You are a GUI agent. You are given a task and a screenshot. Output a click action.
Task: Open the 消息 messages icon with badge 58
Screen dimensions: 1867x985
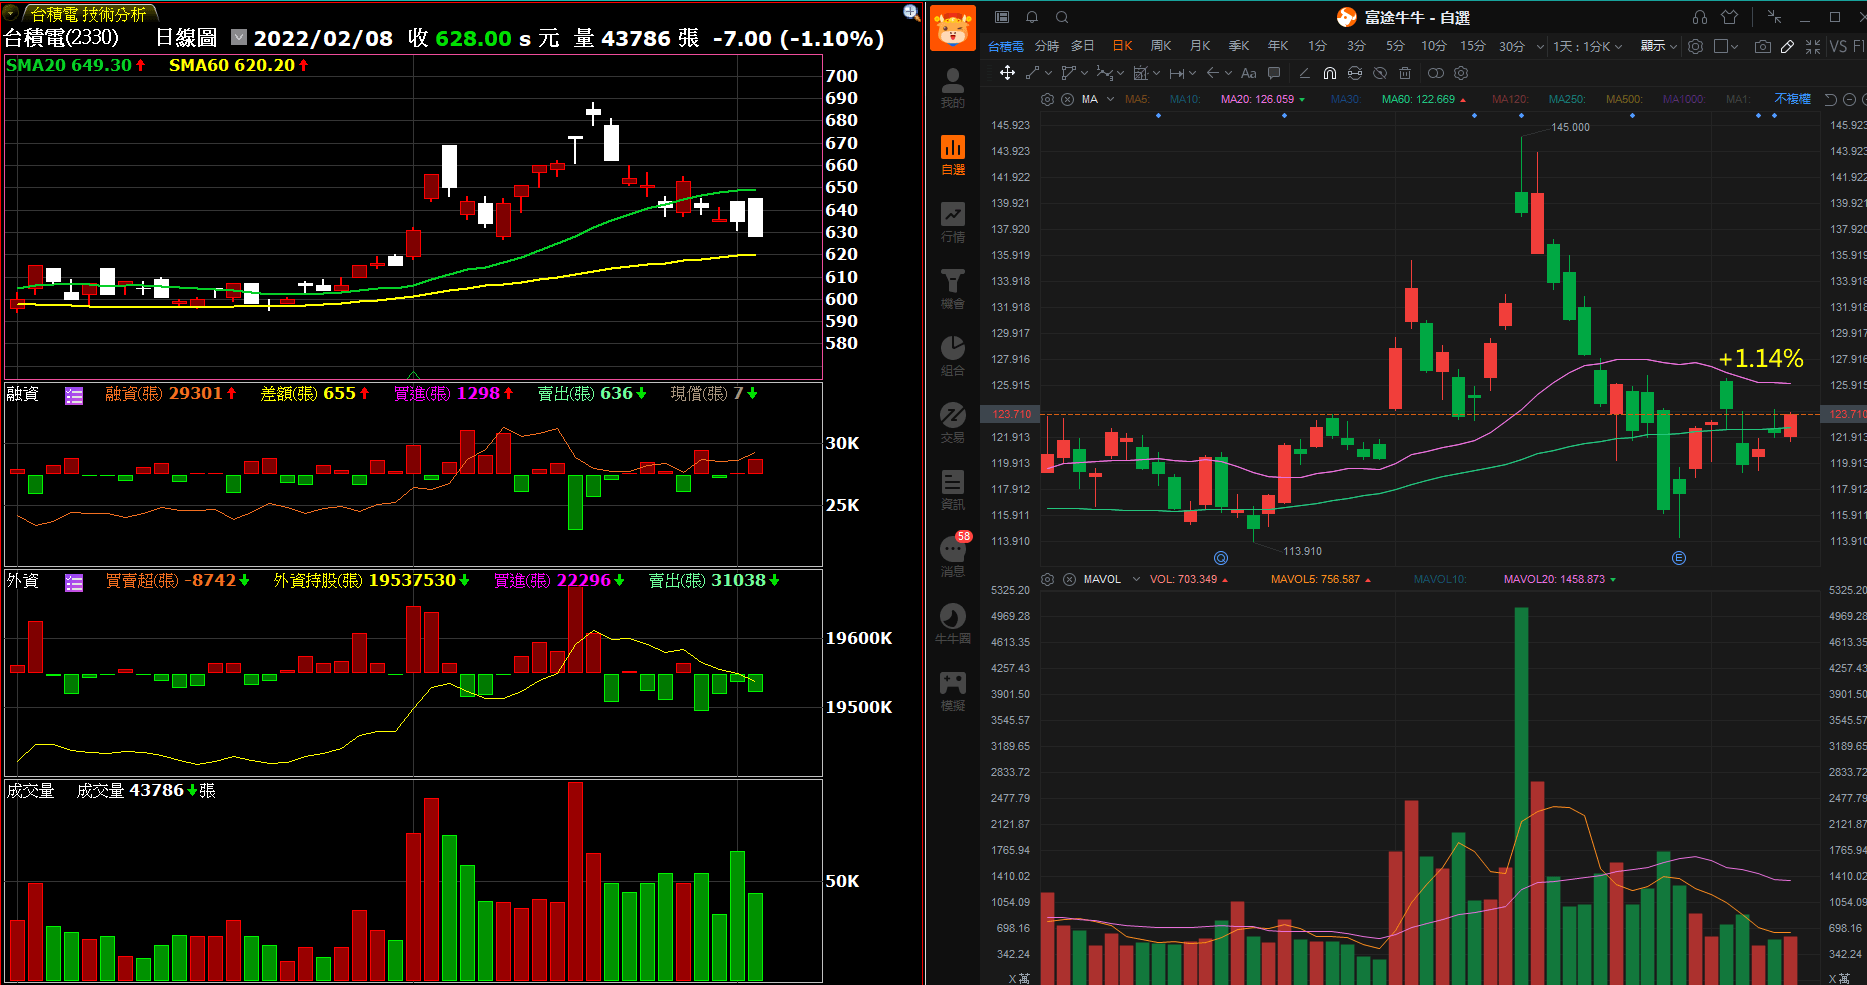(953, 556)
